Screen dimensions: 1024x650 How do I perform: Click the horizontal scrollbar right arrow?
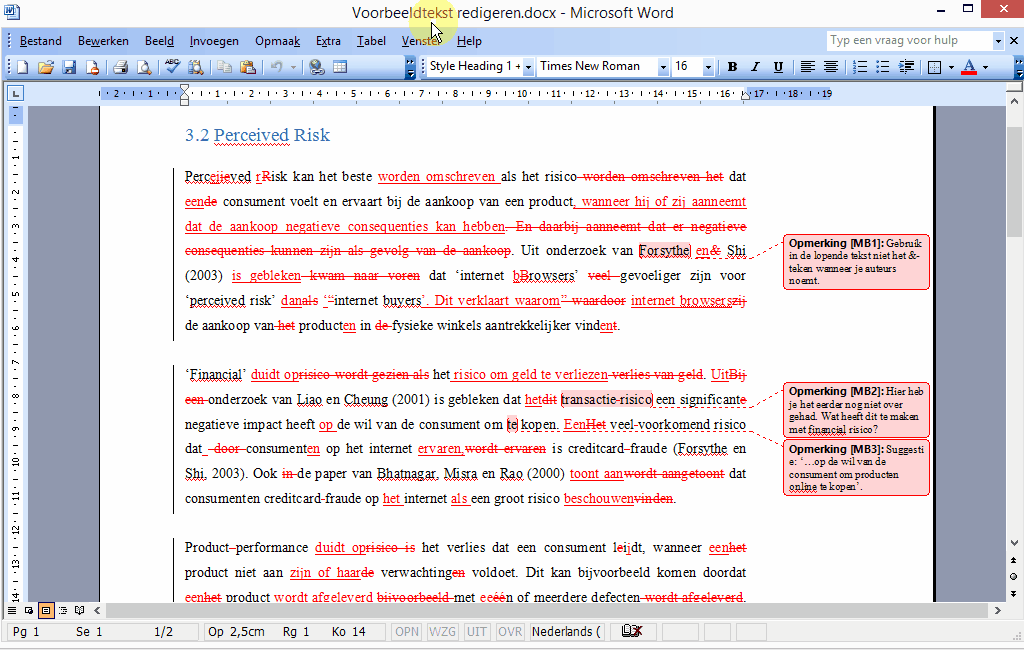coord(997,610)
